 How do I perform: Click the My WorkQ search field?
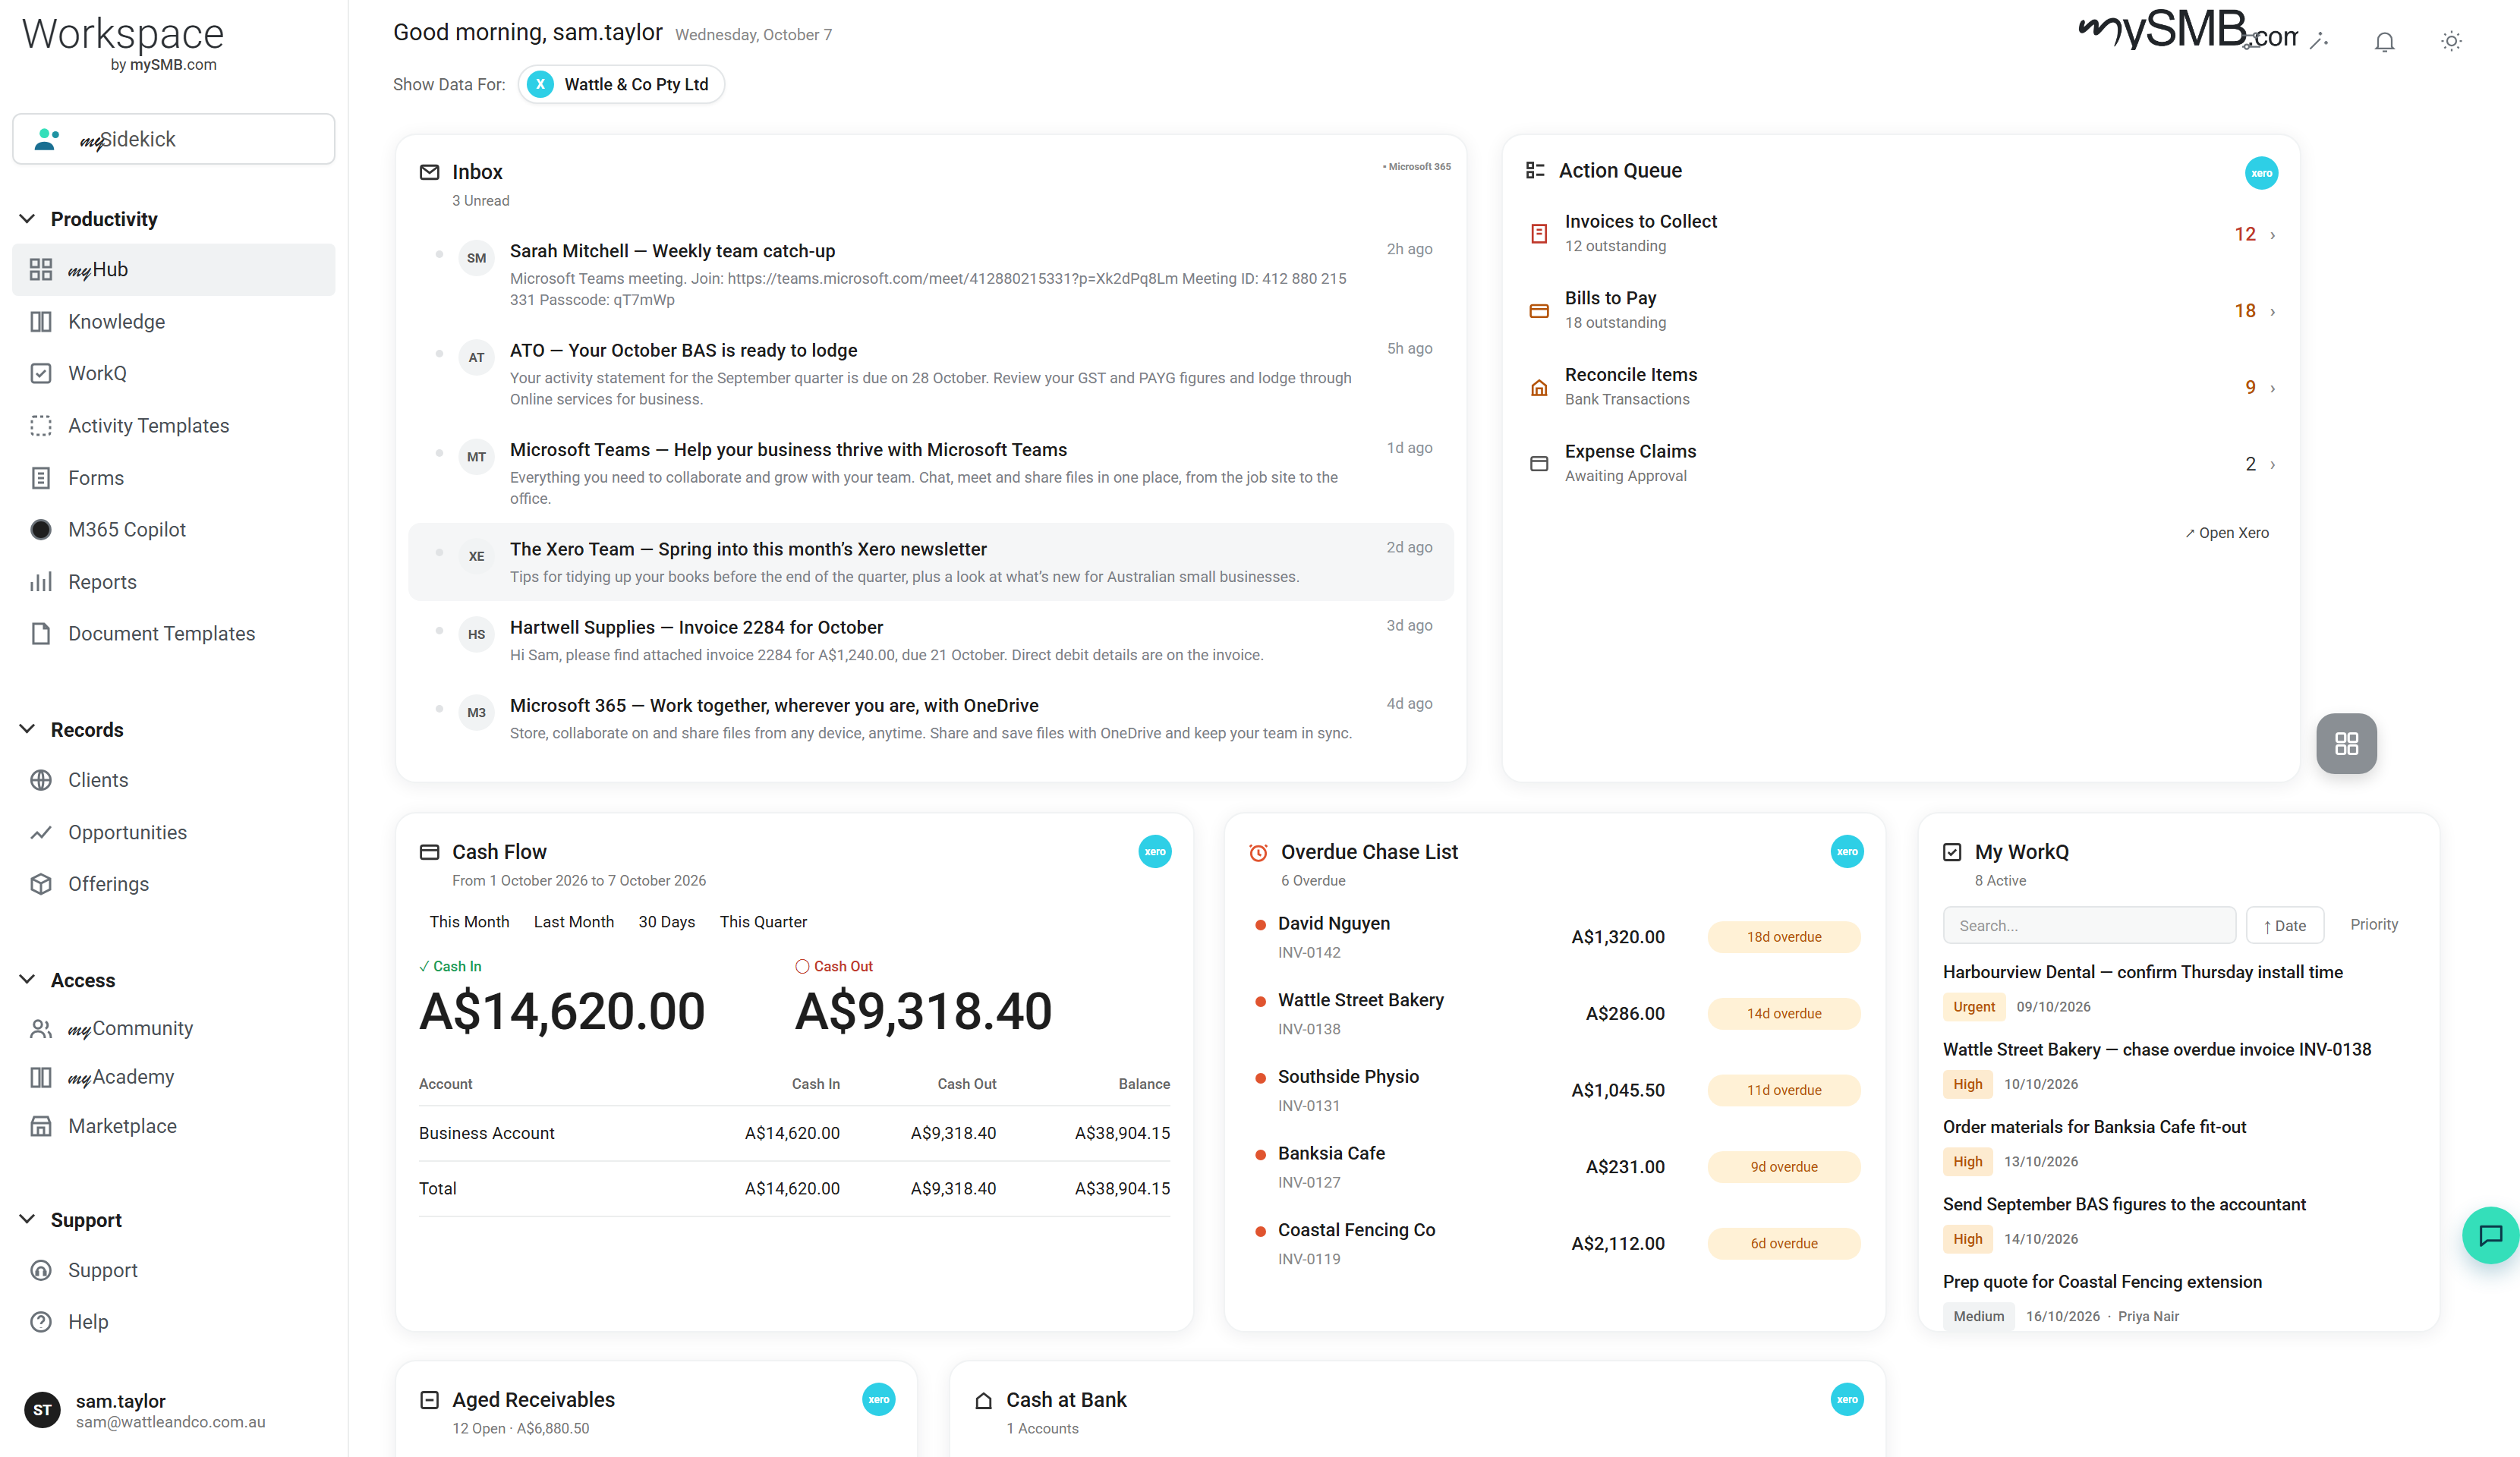coord(2089,925)
